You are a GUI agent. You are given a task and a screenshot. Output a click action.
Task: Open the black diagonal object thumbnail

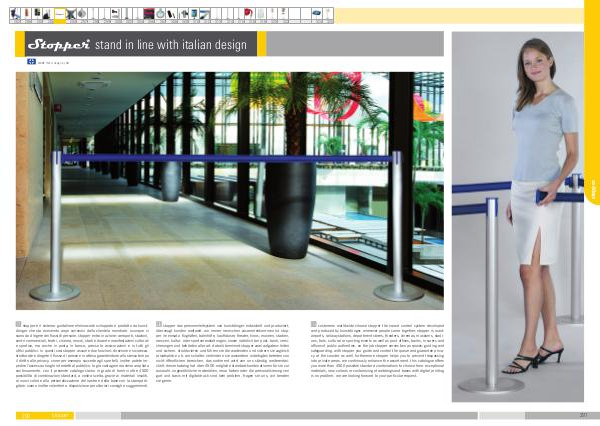[x=171, y=15]
